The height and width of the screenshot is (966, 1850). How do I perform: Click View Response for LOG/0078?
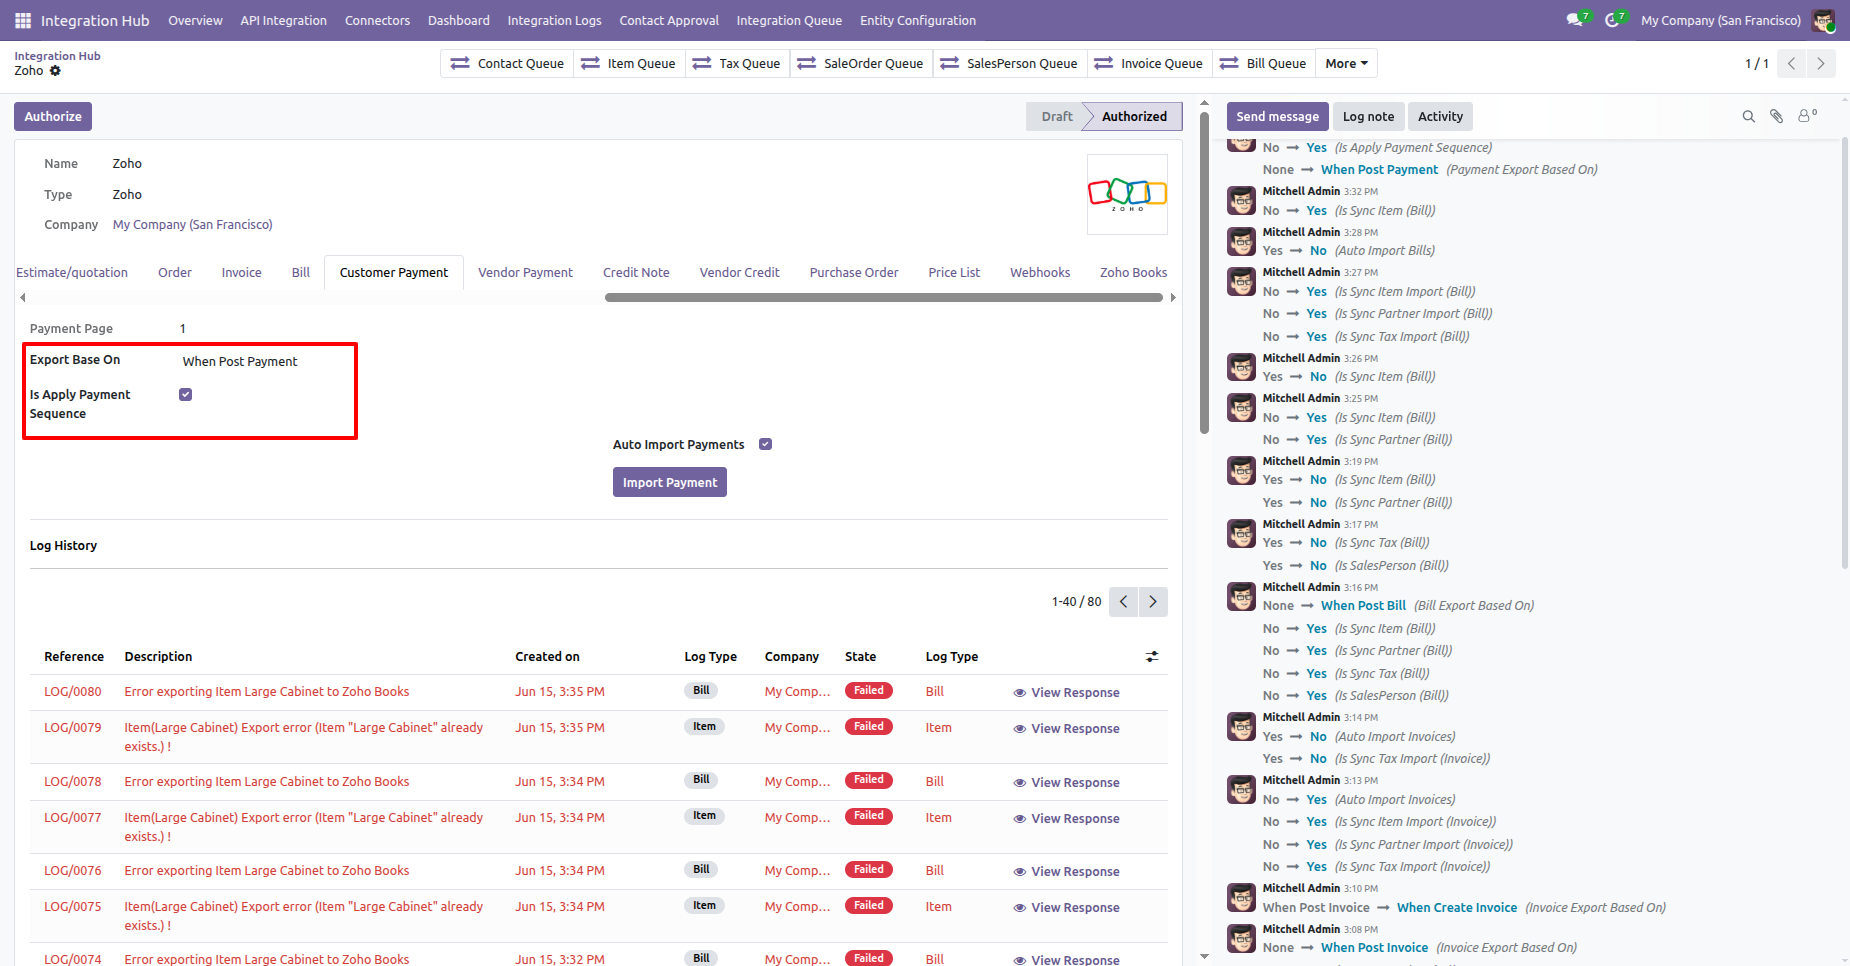click(1066, 782)
